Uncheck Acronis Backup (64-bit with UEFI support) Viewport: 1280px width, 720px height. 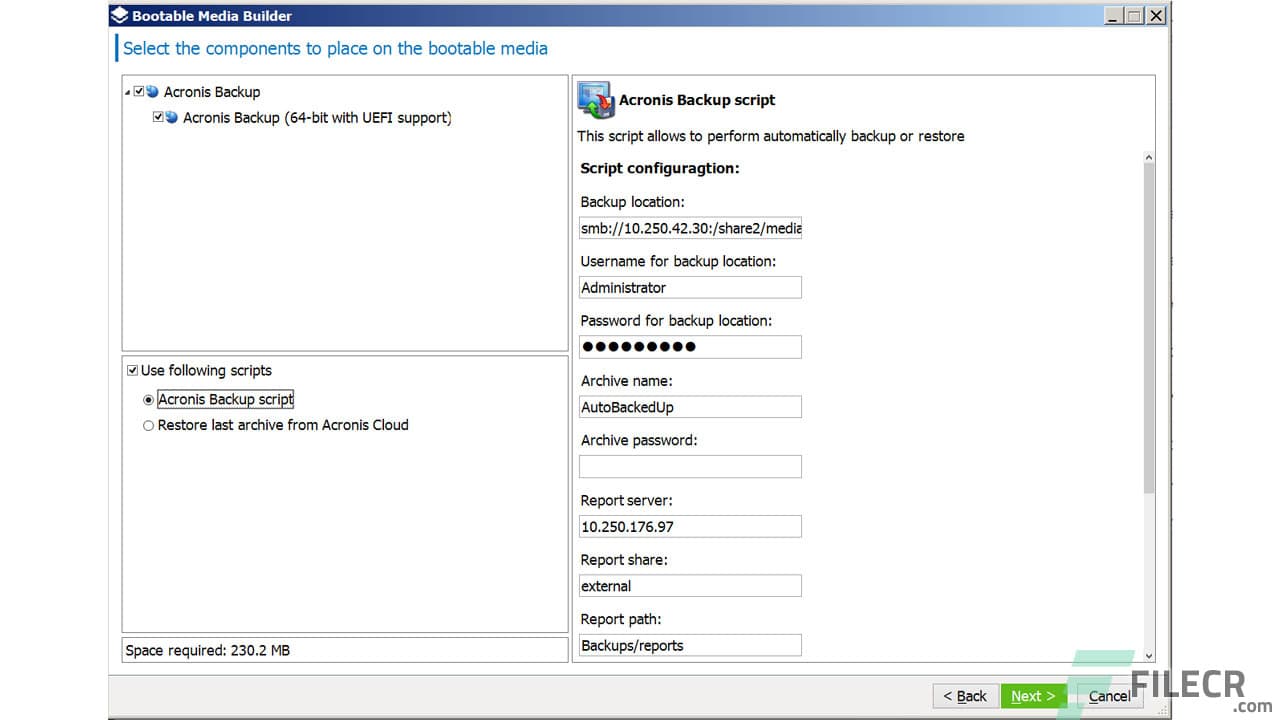pyautogui.click(x=158, y=117)
